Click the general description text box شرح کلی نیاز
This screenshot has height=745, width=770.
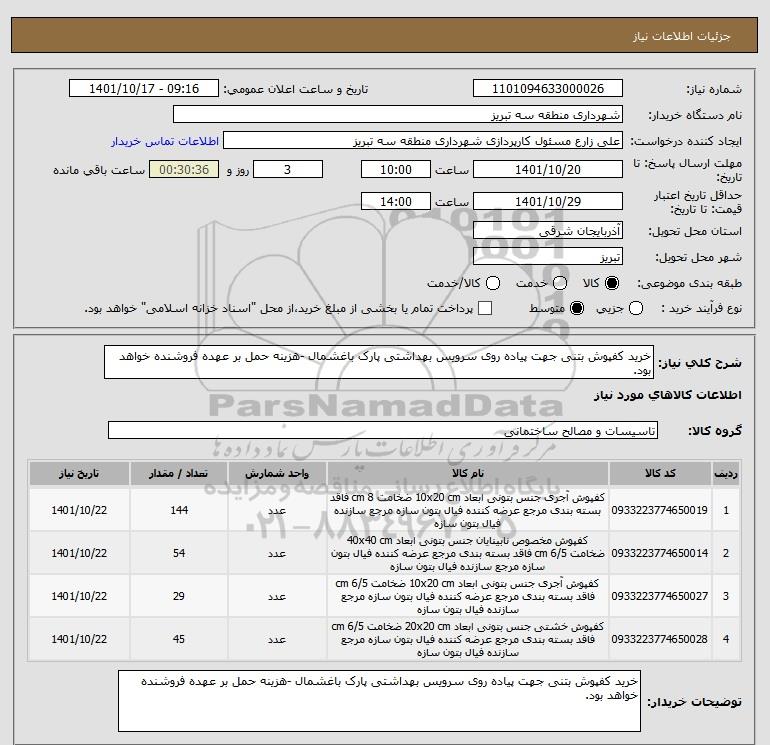(x=379, y=362)
